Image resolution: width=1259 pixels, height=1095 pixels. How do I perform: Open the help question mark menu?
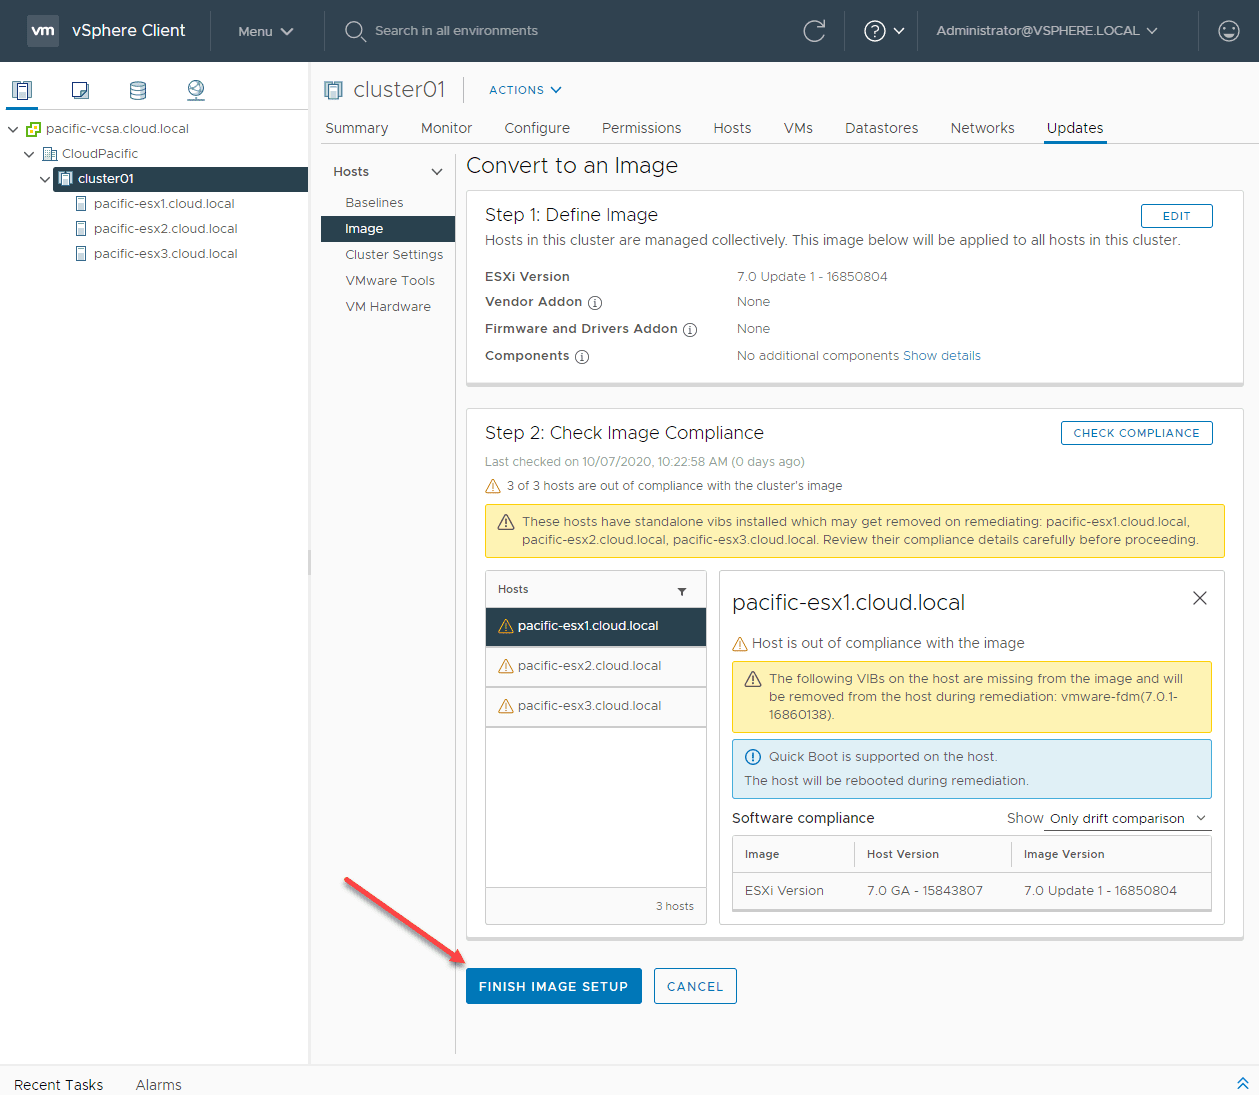pyautogui.click(x=884, y=31)
